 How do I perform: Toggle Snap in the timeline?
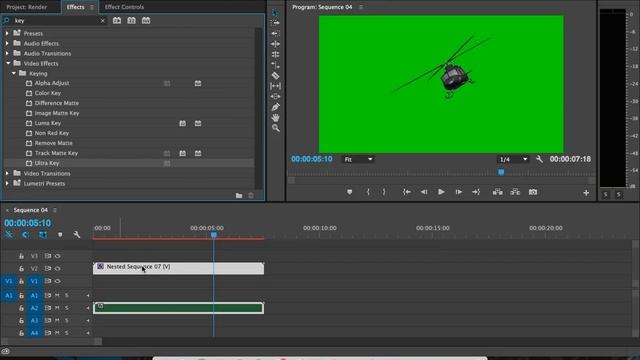tap(26, 234)
